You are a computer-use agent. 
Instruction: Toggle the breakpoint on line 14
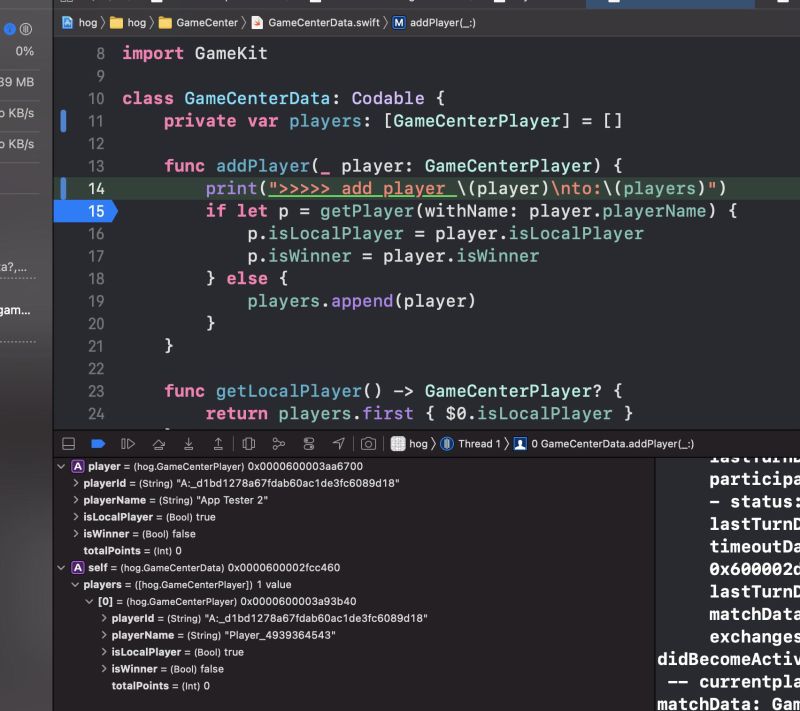pyautogui.click(x=64, y=187)
